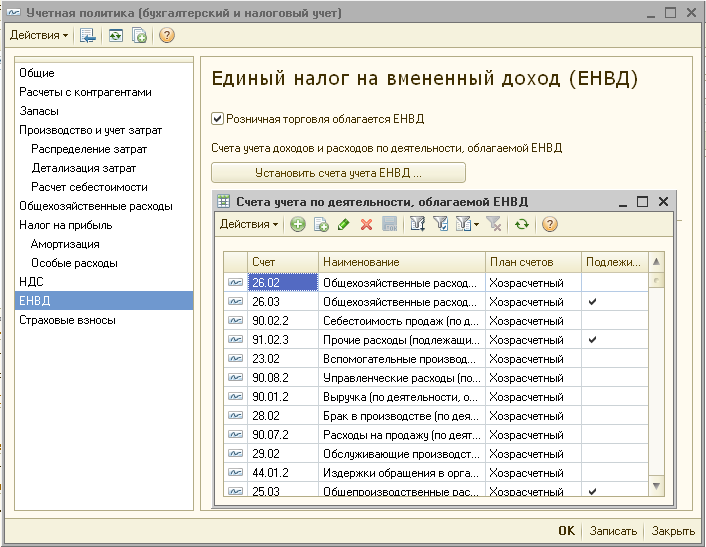Maximize the accounts list inner window

click(643, 201)
